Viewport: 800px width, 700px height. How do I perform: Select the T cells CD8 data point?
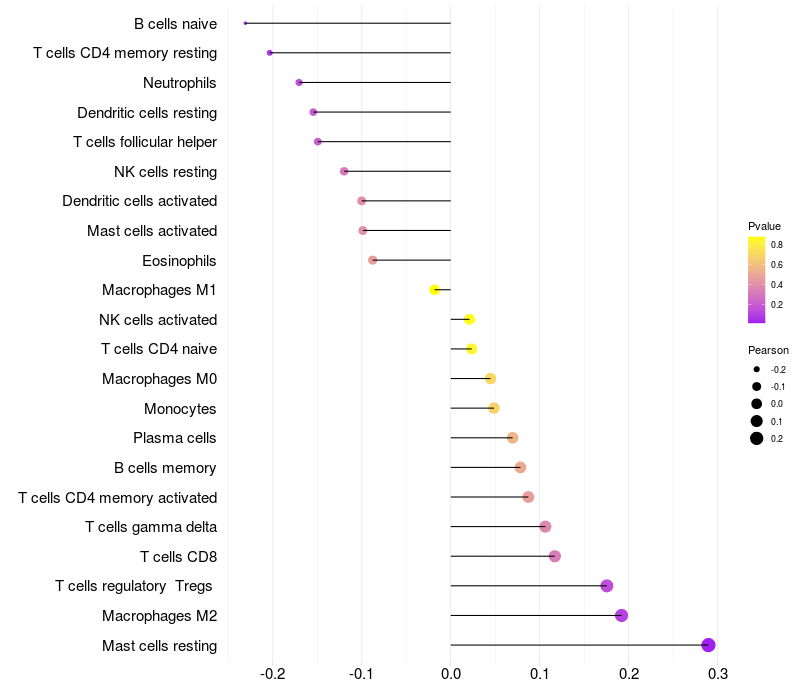click(555, 556)
